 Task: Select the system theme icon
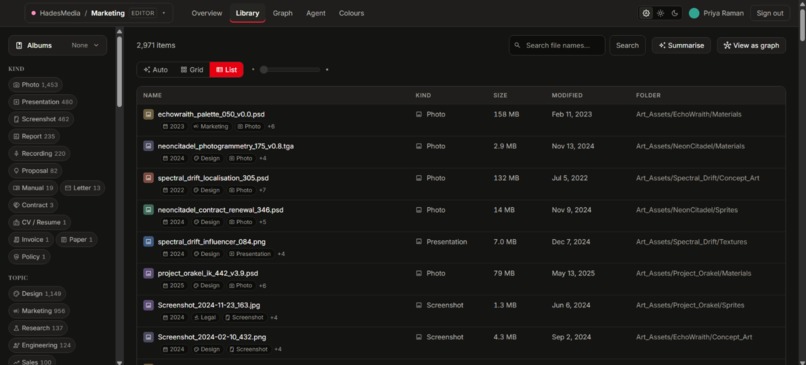pos(646,13)
